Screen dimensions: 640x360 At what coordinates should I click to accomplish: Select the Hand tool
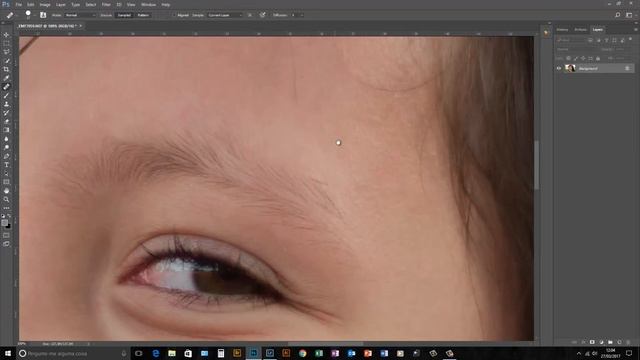tap(6, 191)
